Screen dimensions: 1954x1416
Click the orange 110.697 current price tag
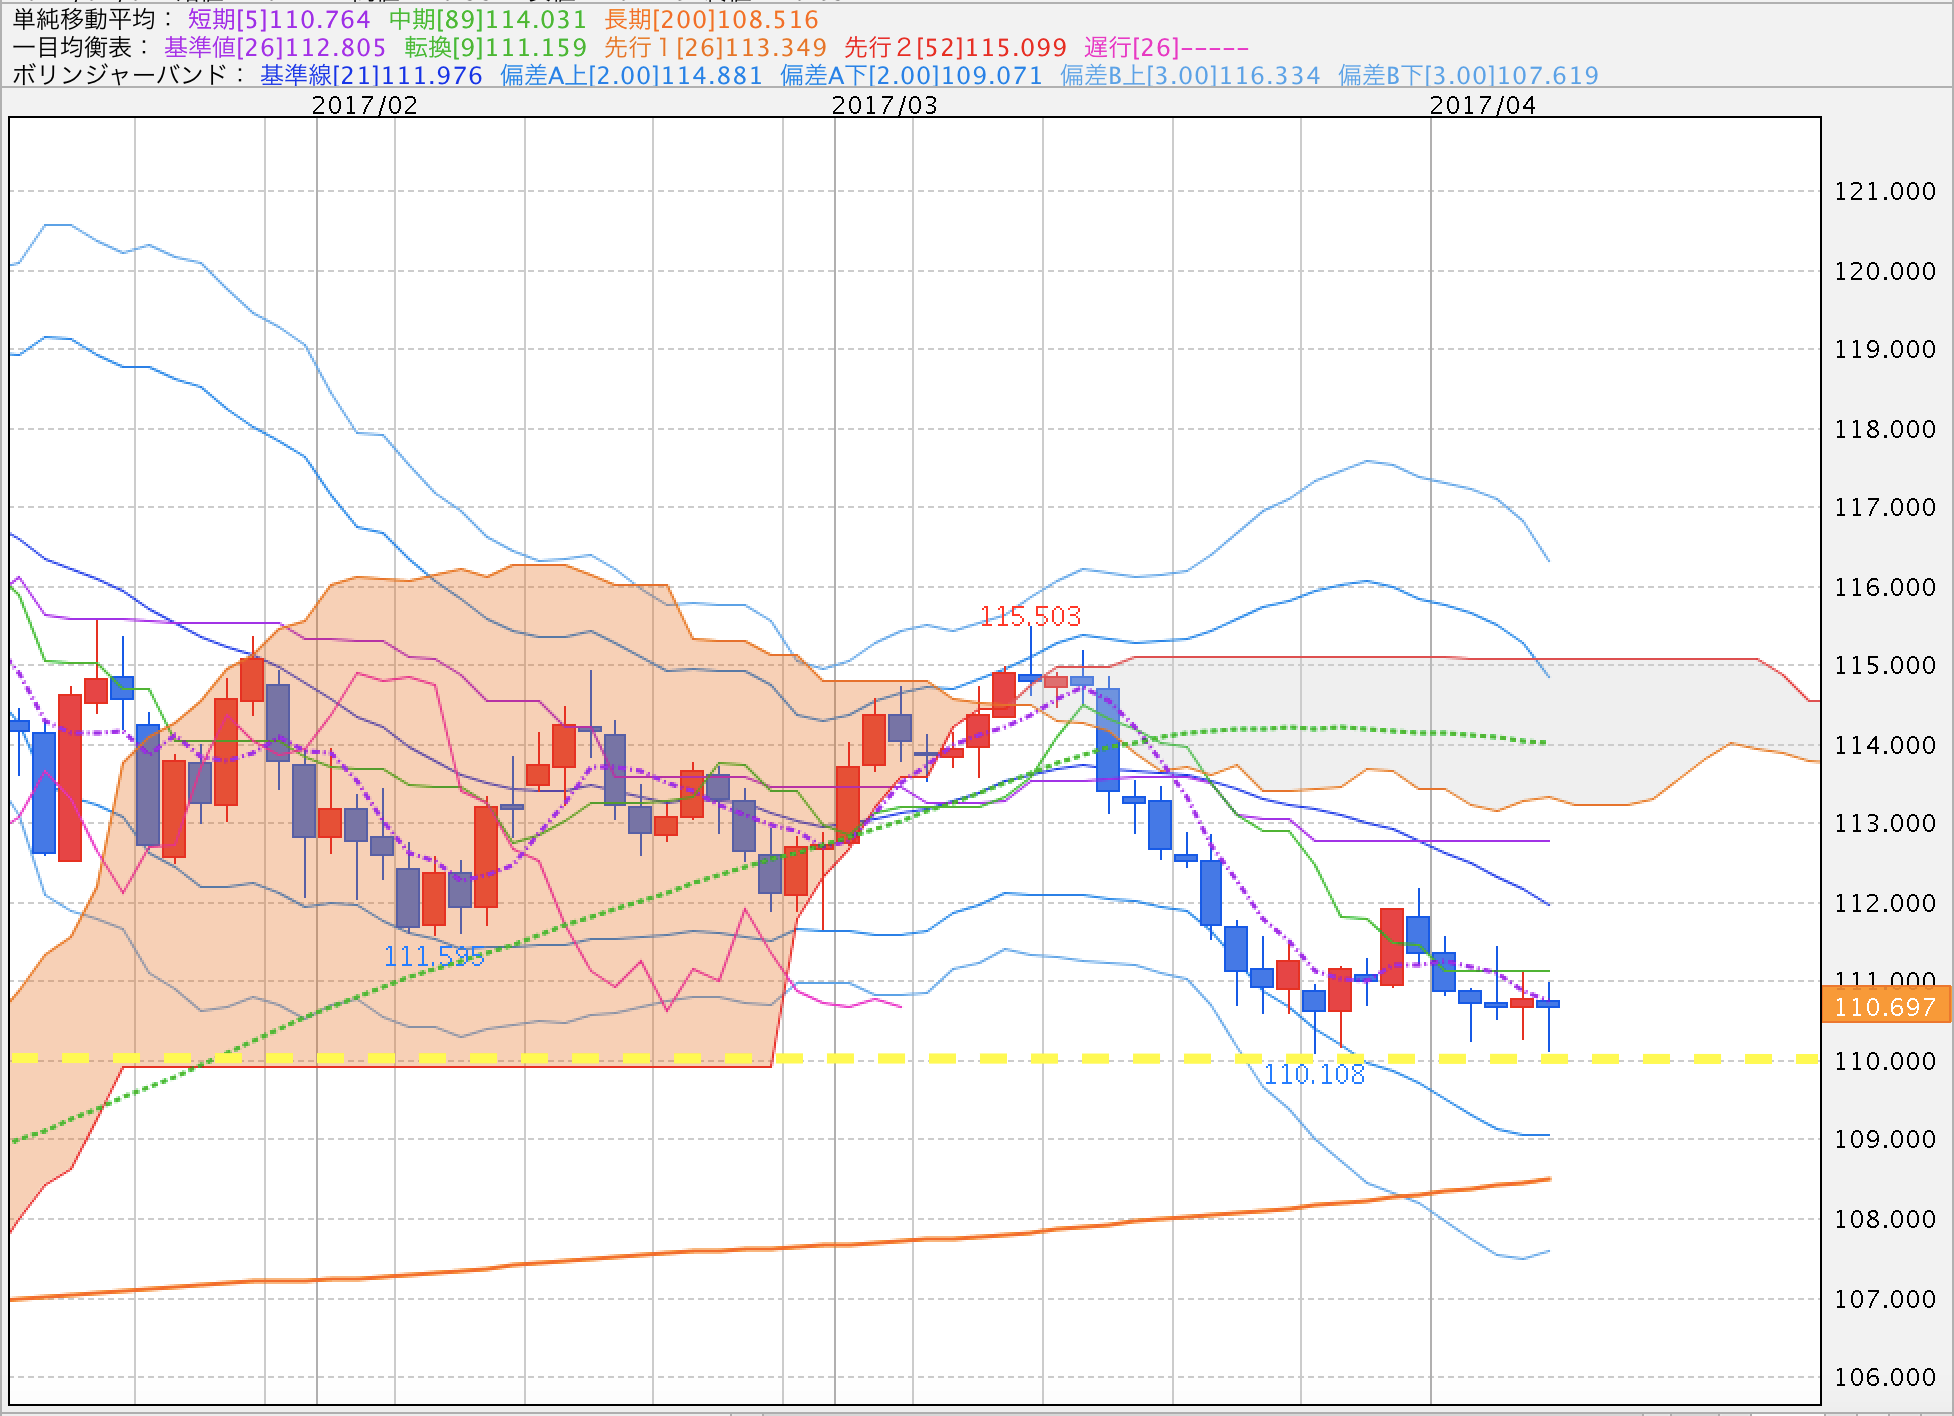(1885, 1006)
